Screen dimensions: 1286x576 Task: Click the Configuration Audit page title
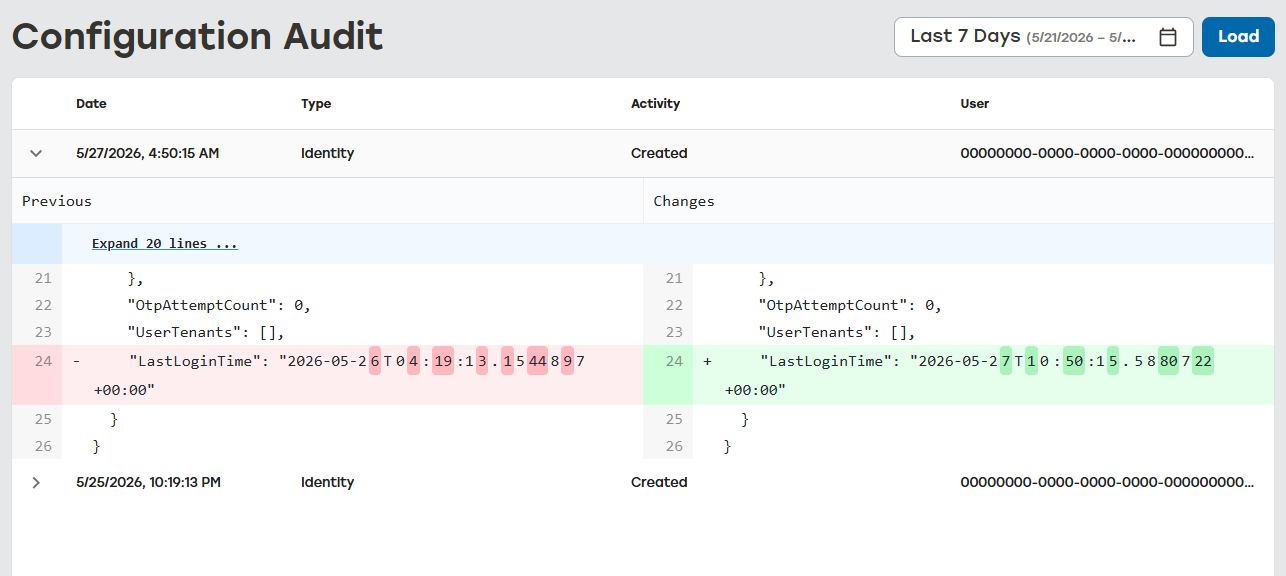tap(198, 37)
